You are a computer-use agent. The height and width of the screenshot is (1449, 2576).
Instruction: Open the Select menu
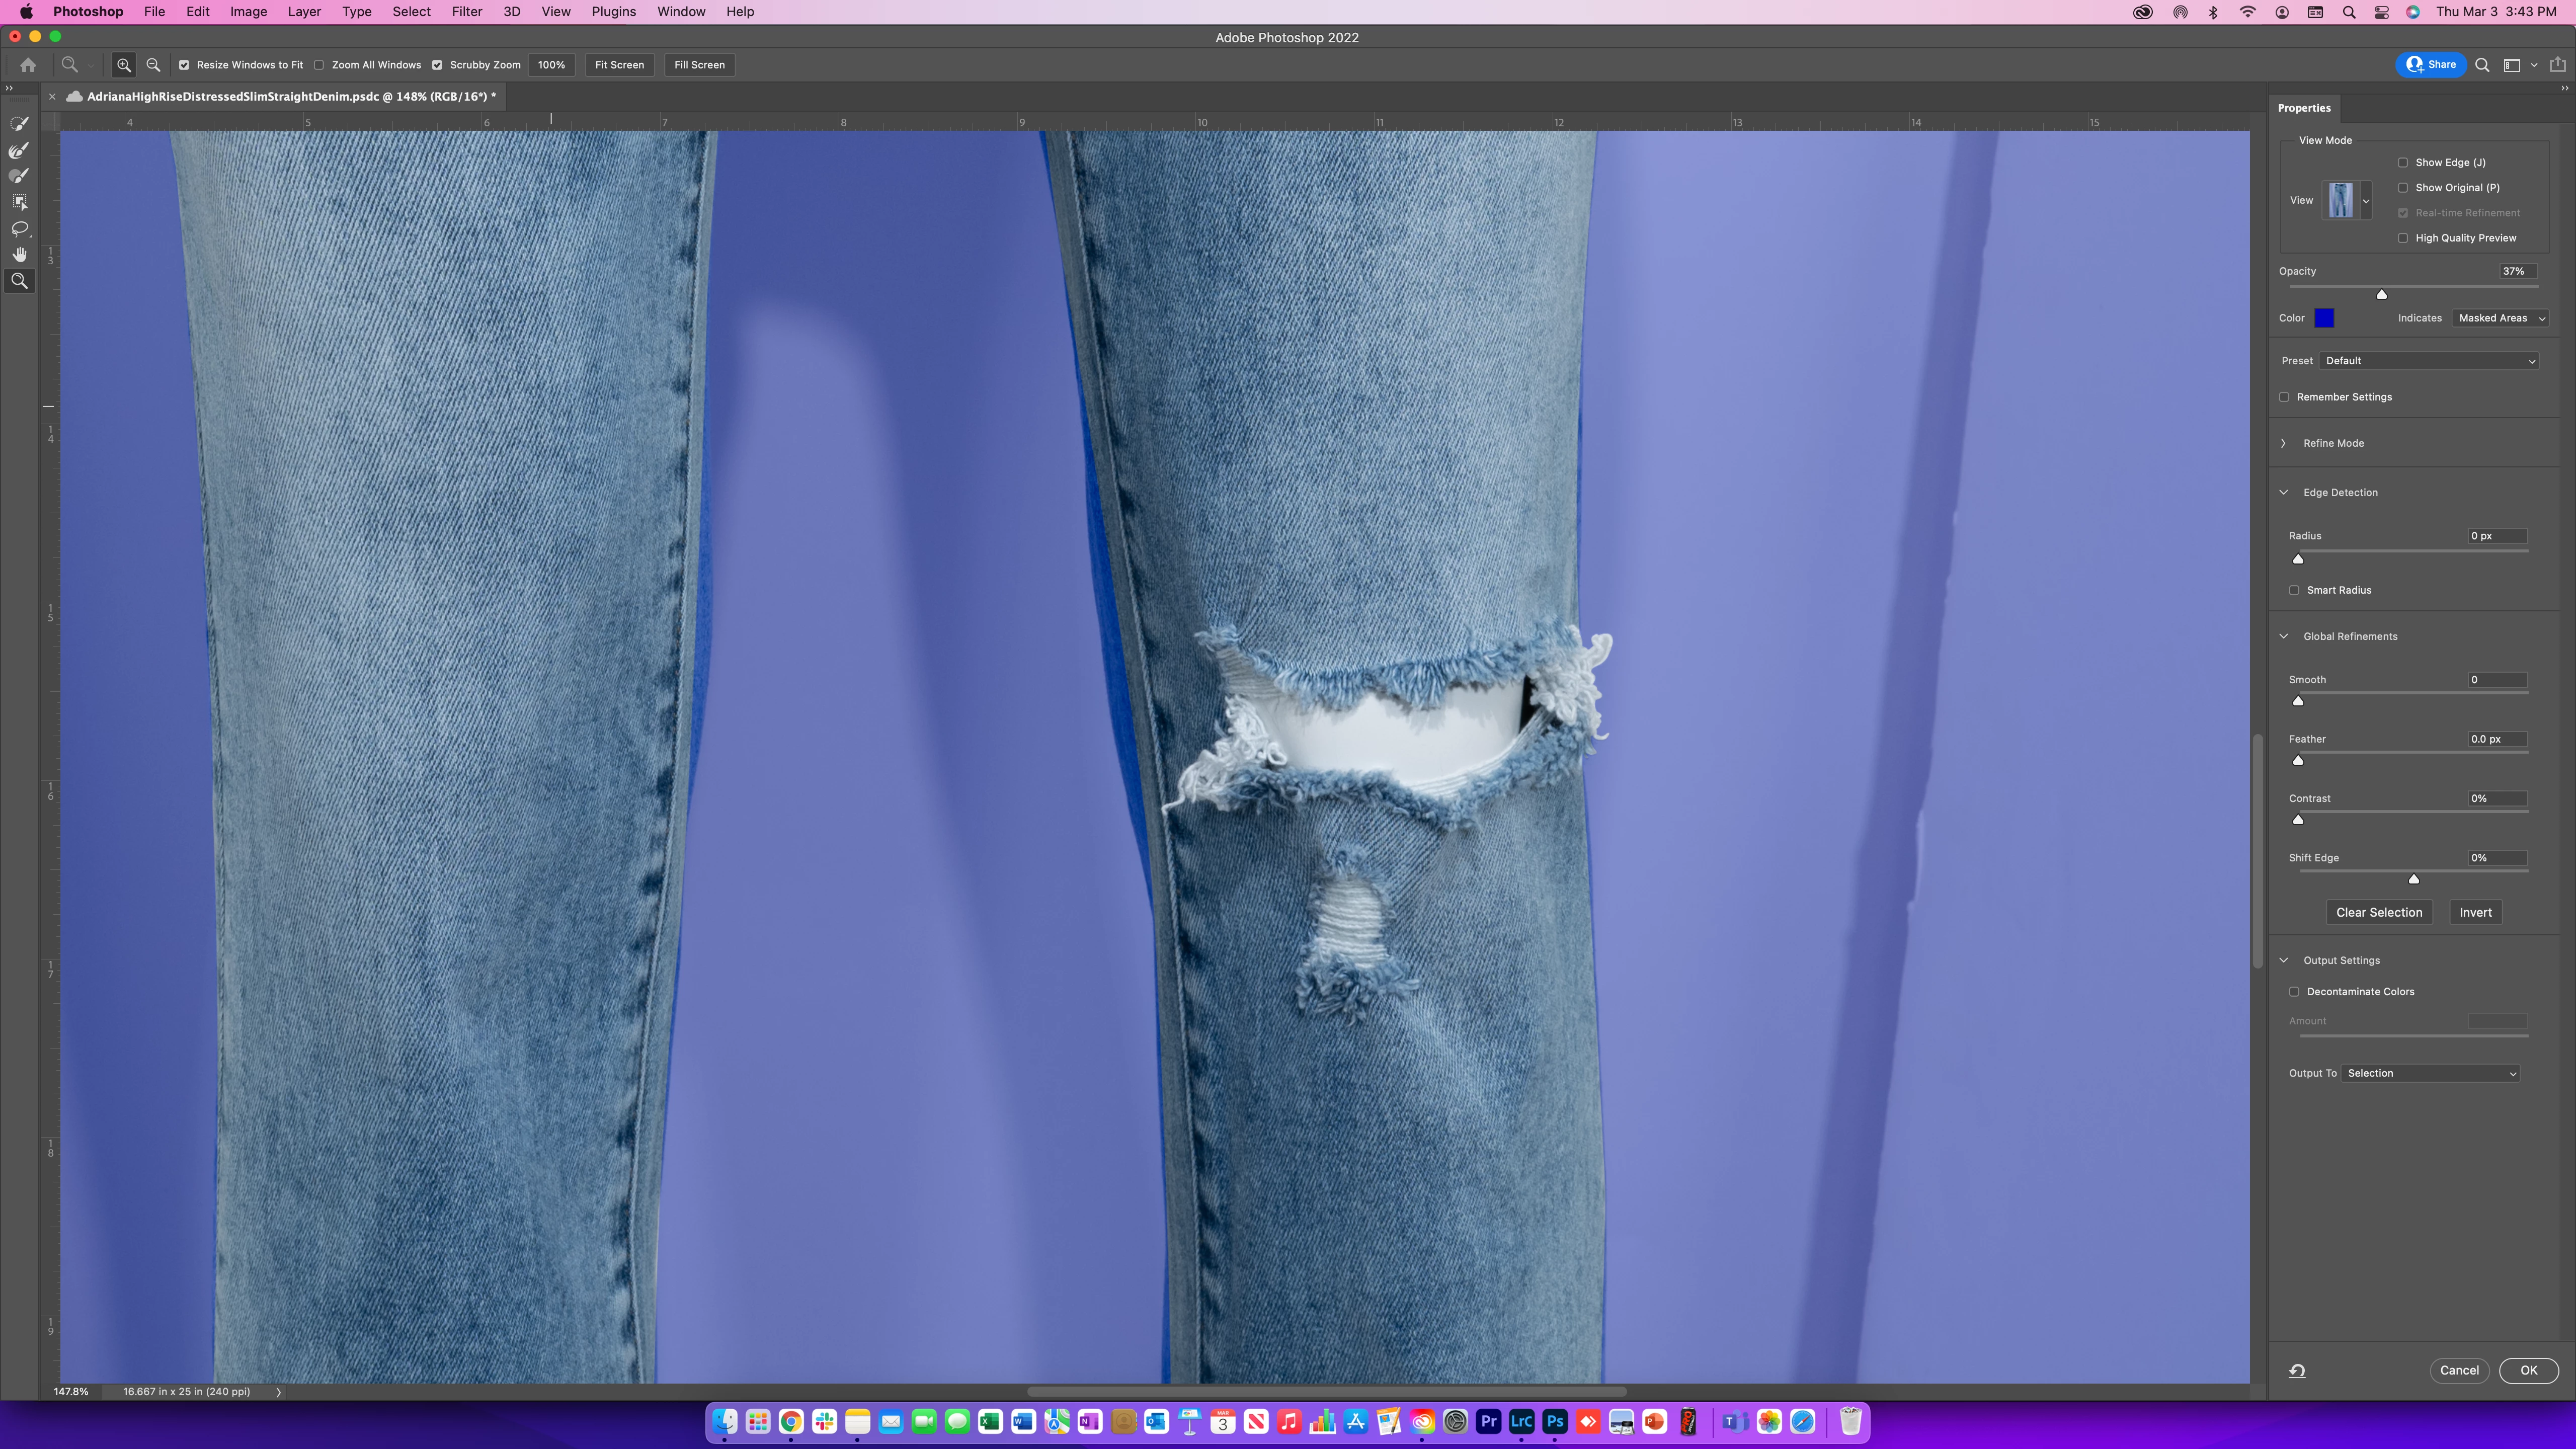click(x=411, y=12)
